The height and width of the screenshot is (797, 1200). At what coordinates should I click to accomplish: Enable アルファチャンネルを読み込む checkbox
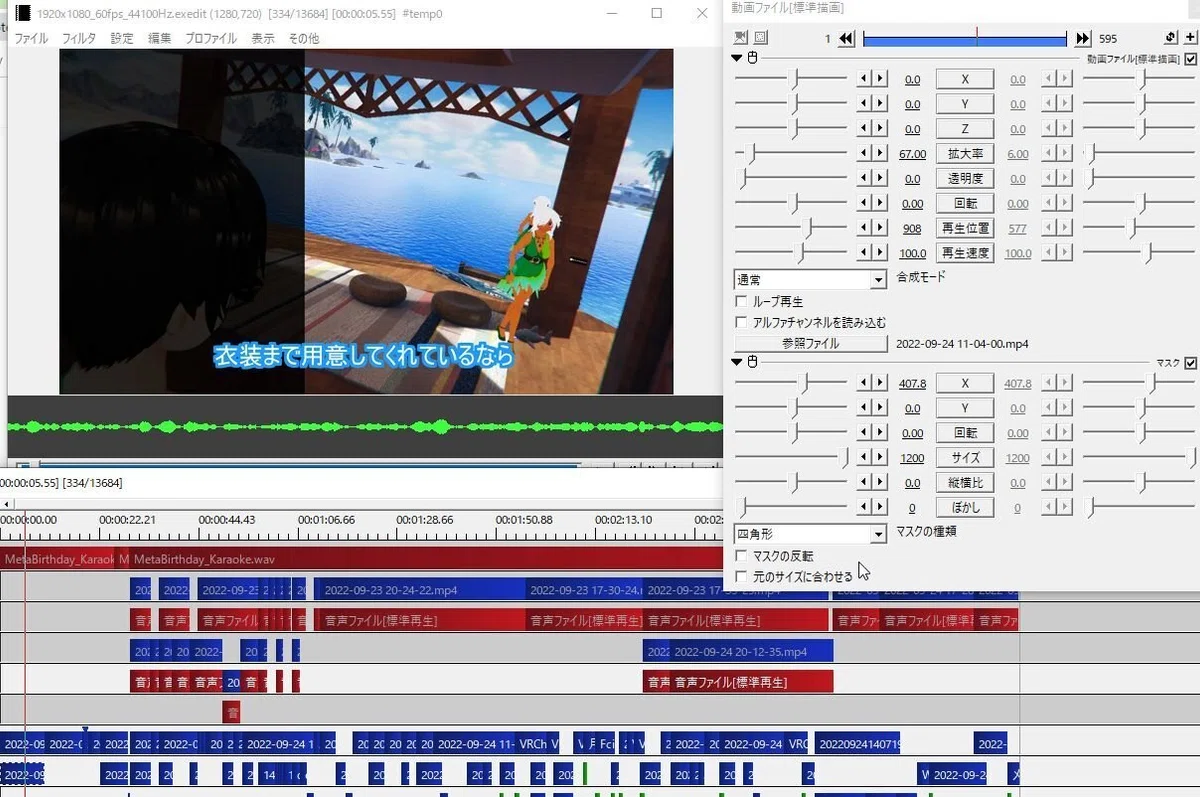[741, 322]
